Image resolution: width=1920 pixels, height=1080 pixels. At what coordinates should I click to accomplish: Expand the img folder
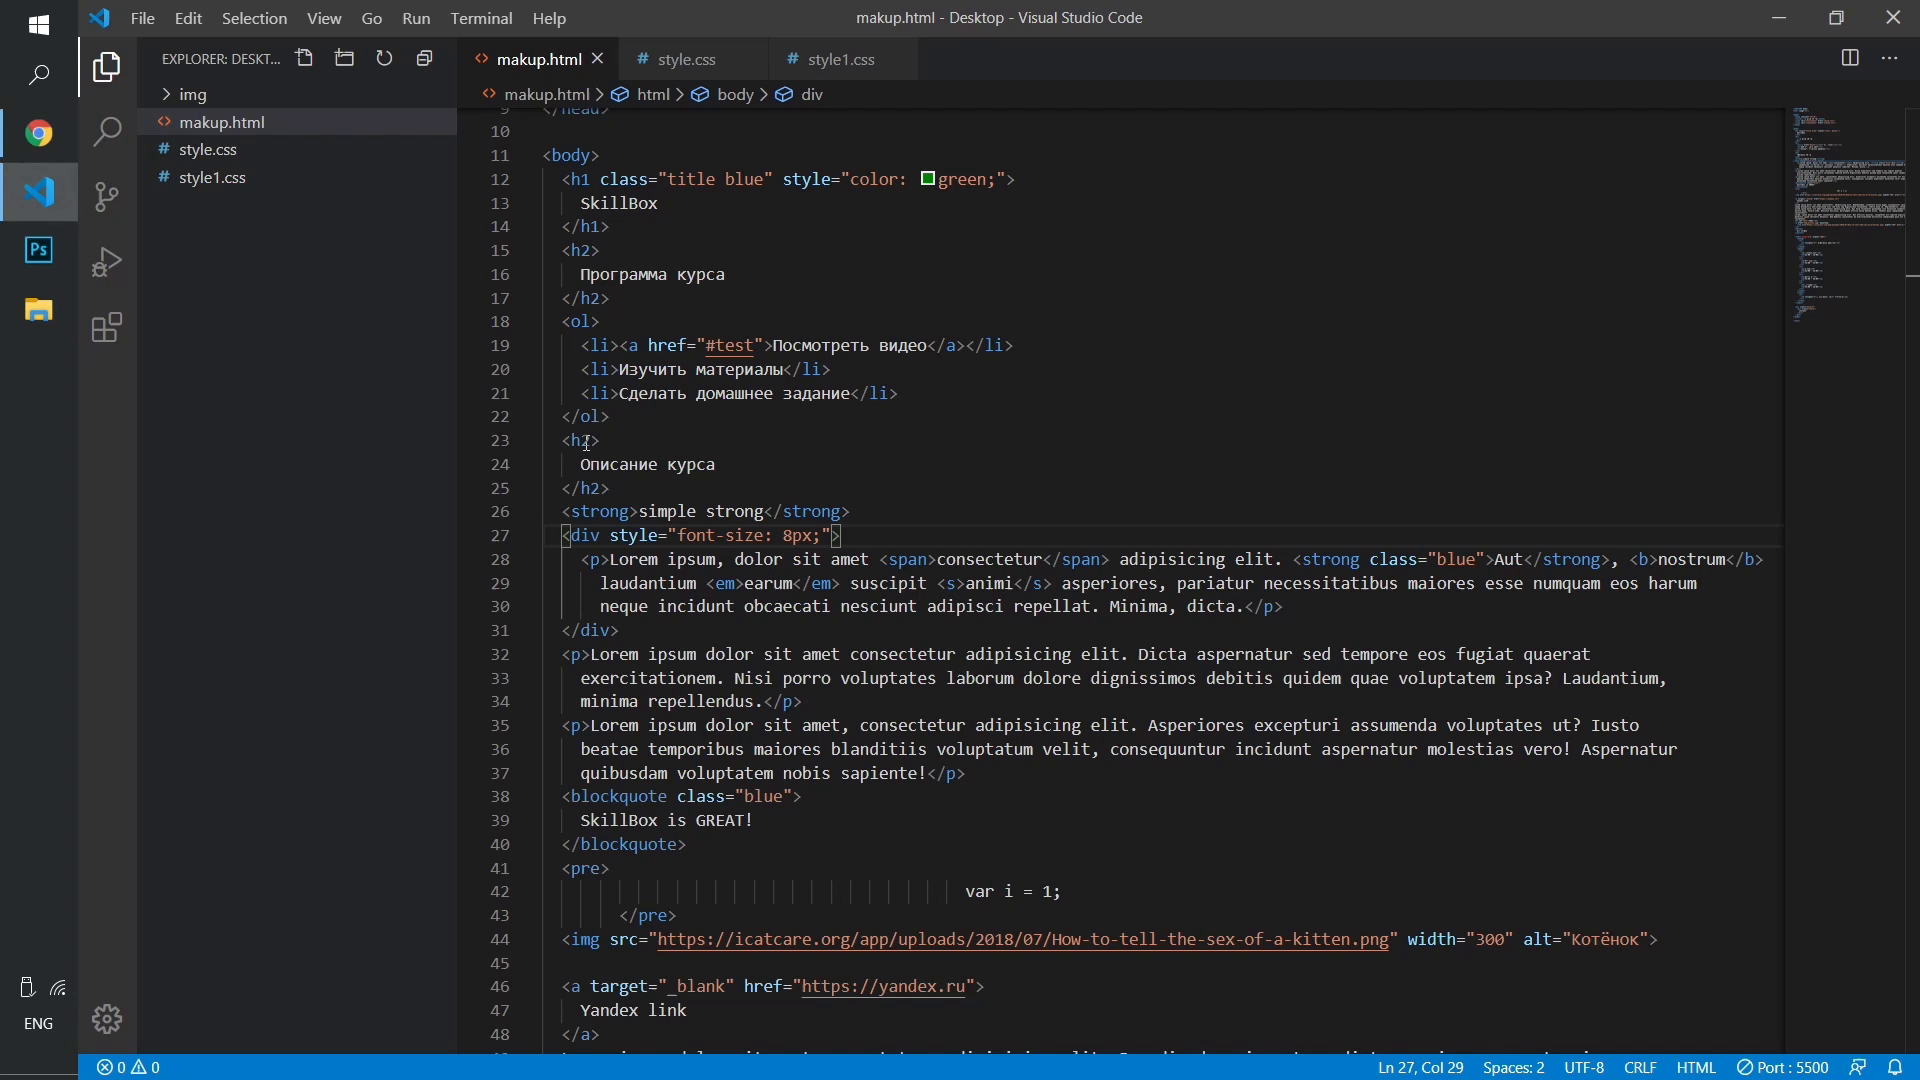point(193,95)
